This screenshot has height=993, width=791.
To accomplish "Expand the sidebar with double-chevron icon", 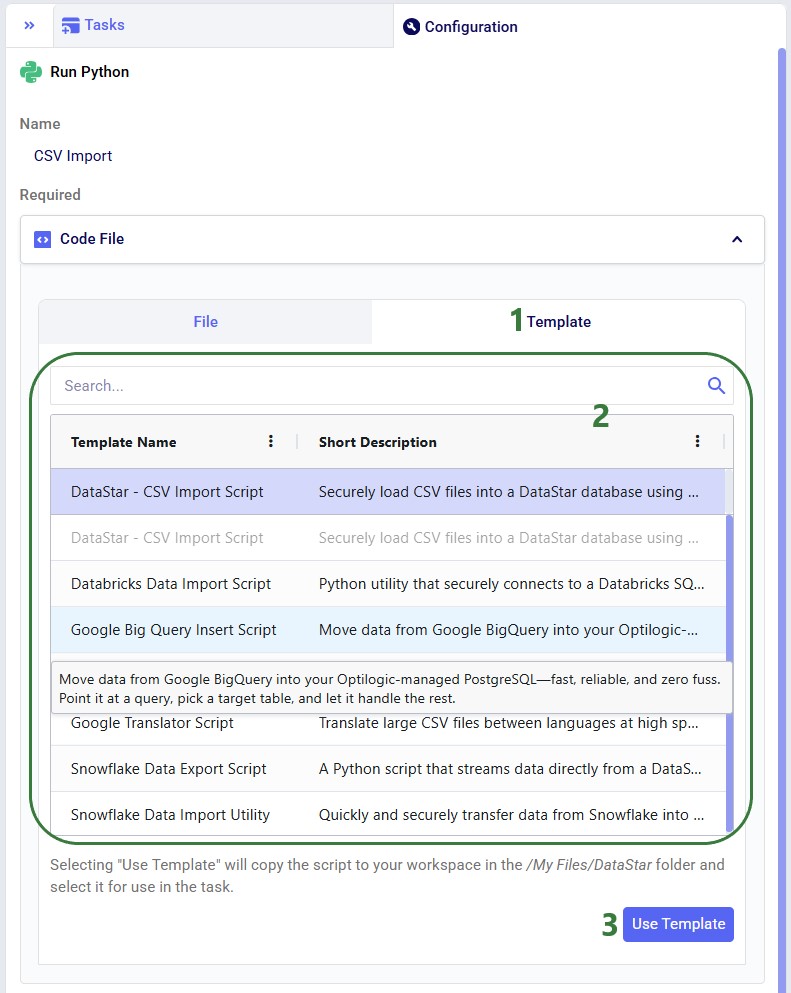I will tap(29, 25).
